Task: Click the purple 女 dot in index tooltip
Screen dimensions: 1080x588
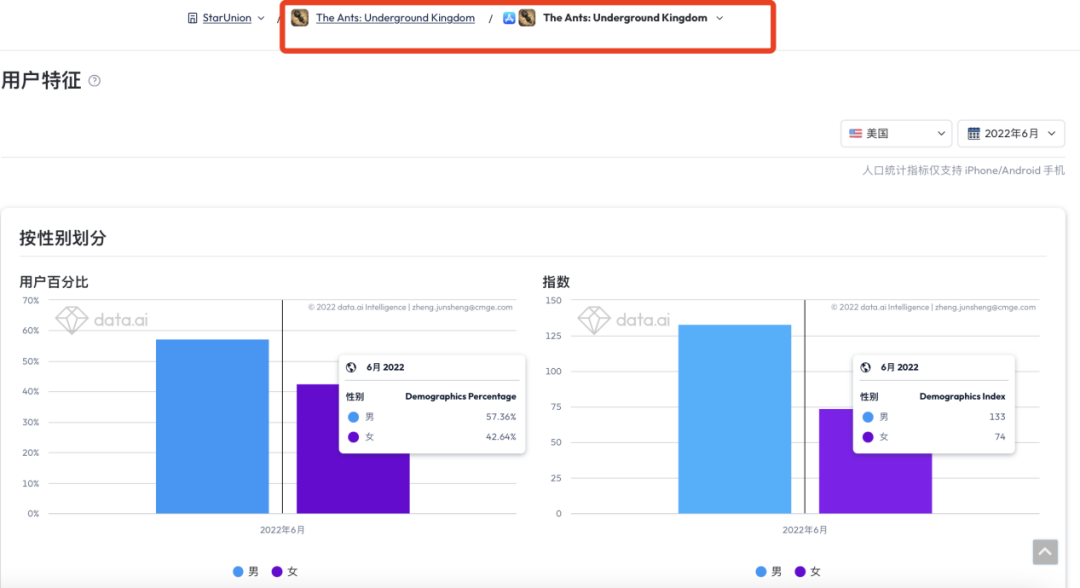Action: pos(868,437)
